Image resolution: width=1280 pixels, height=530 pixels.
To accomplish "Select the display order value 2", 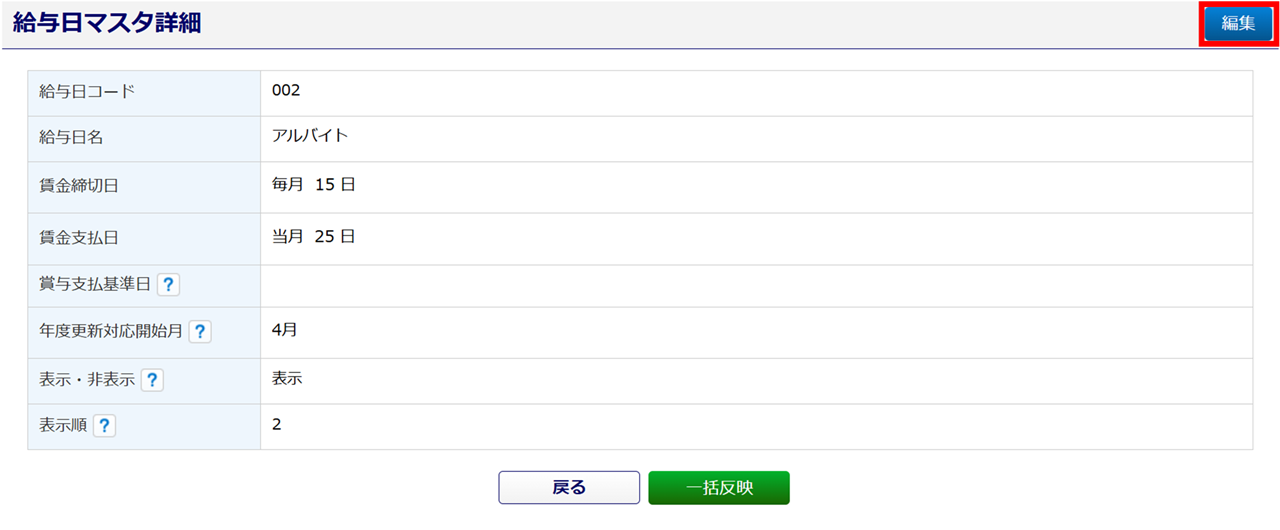I will 277,424.
